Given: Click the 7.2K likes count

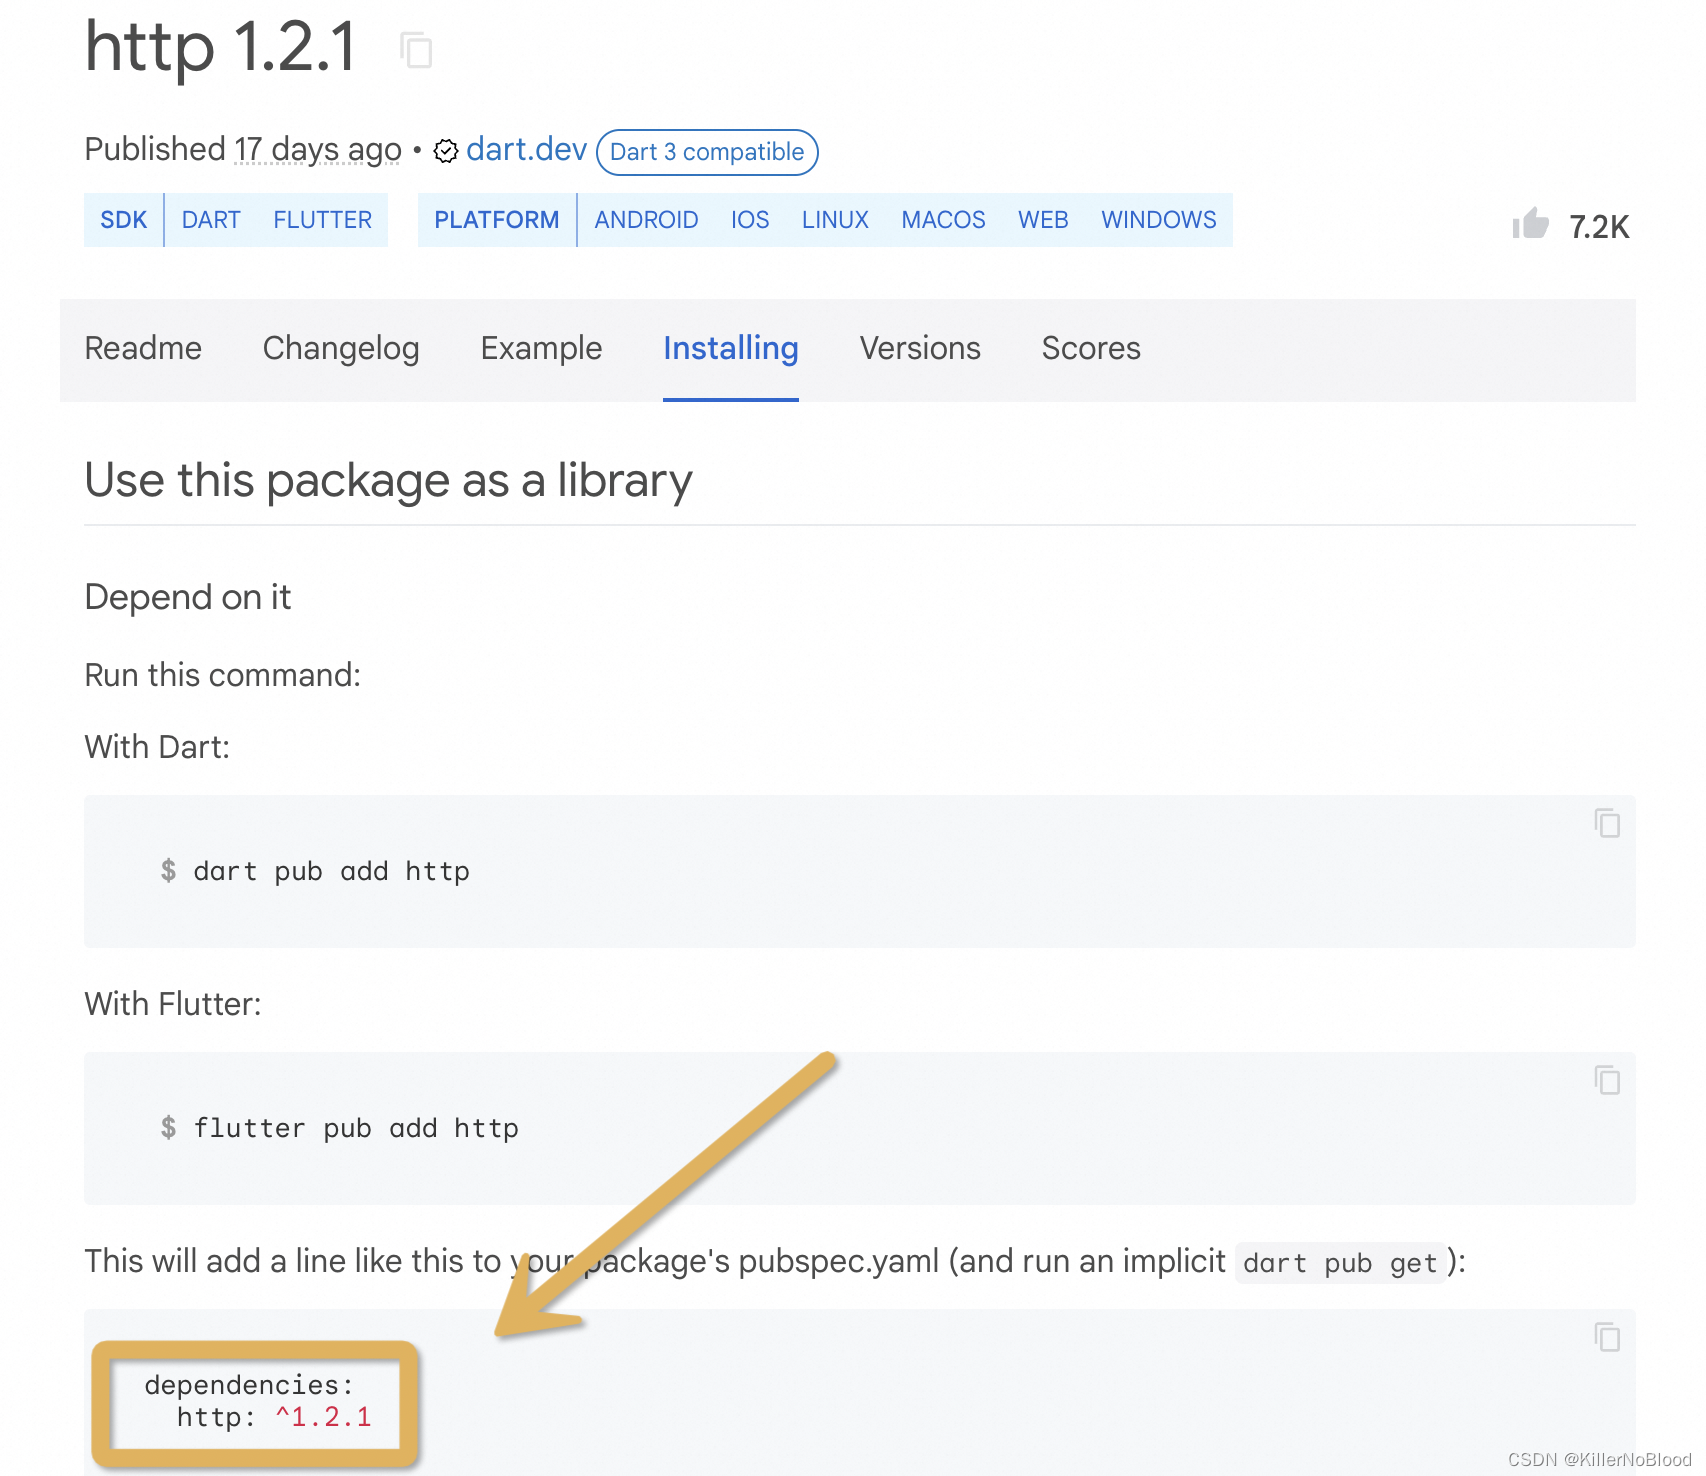Looking at the screenshot, I should click(1599, 227).
